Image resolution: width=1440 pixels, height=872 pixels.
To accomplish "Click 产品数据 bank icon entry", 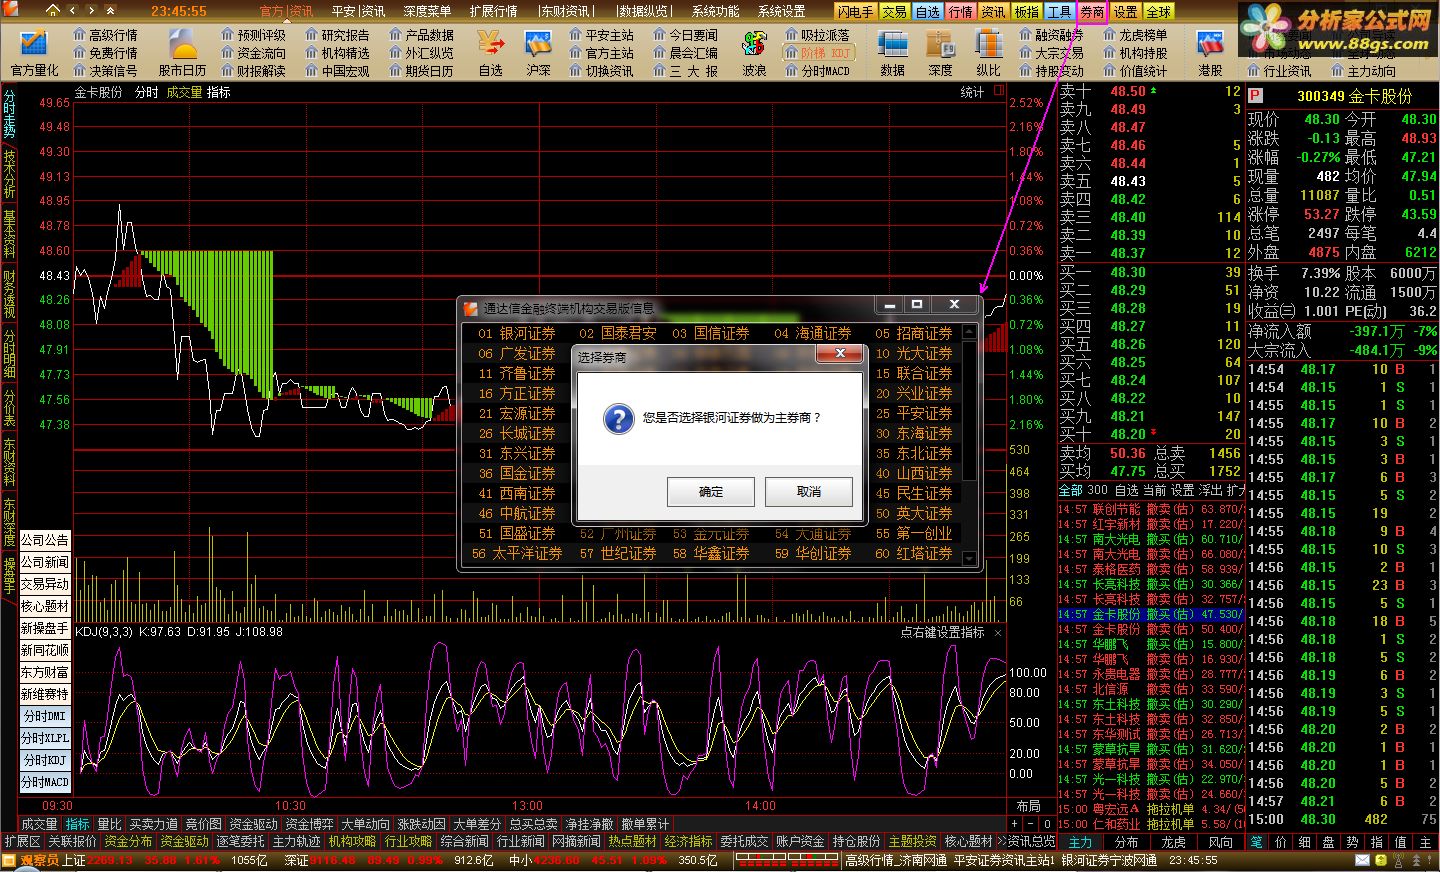I will pyautogui.click(x=421, y=35).
